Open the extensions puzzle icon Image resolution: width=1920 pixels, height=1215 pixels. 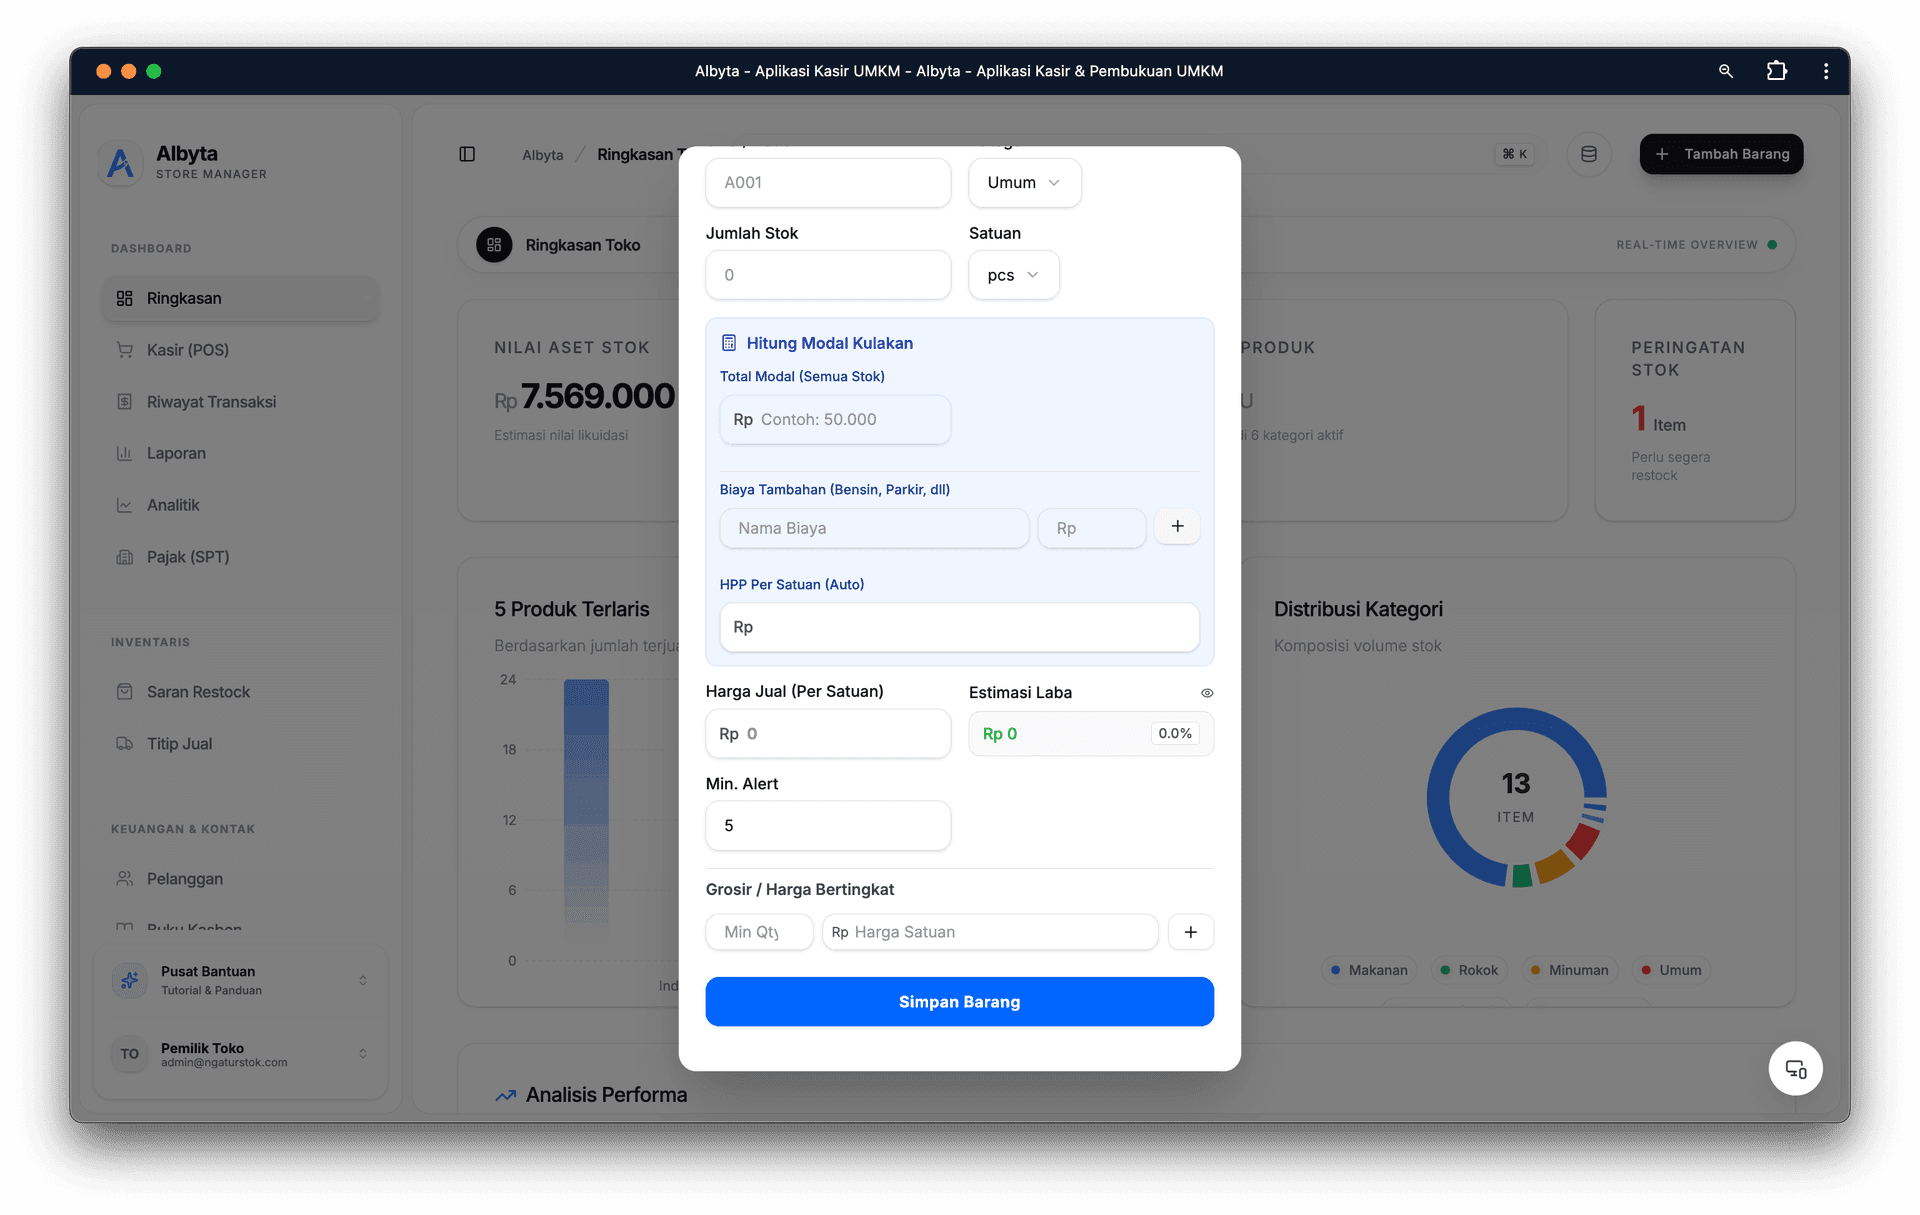coord(1776,71)
